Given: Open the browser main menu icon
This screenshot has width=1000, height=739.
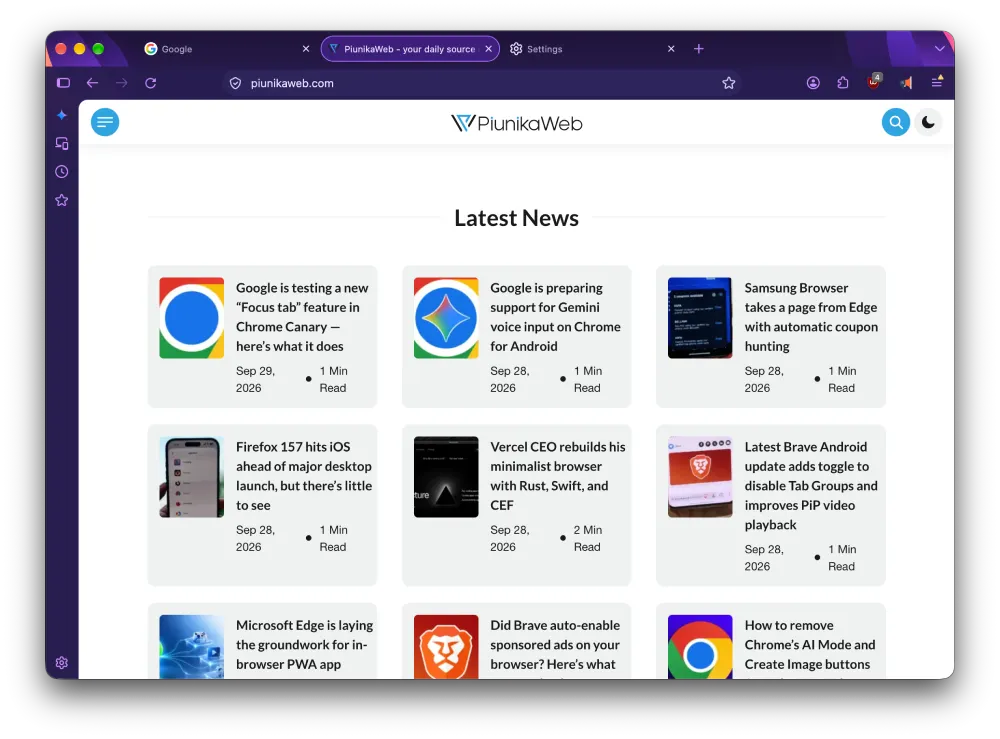Looking at the screenshot, I should pos(937,82).
